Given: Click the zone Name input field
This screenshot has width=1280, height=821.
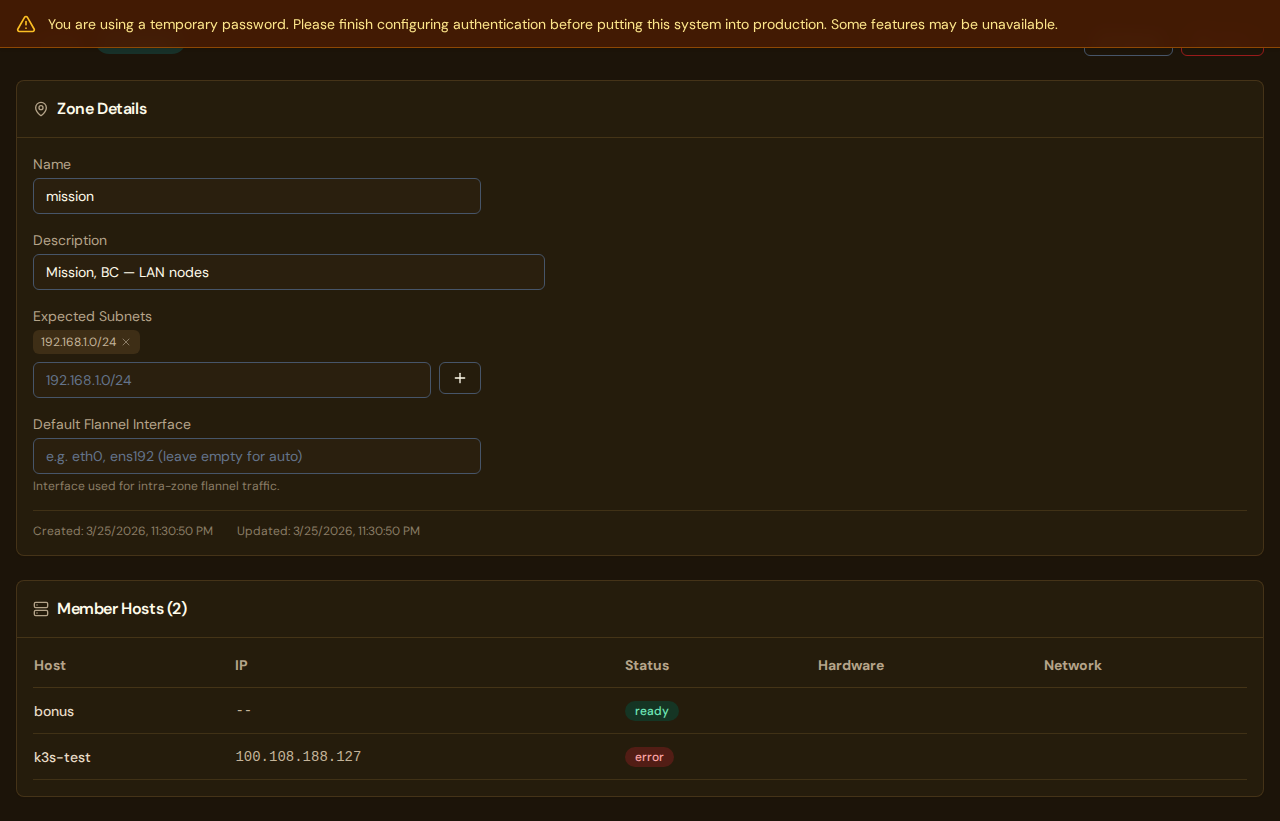Looking at the screenshot, I should tap(256, 196).
